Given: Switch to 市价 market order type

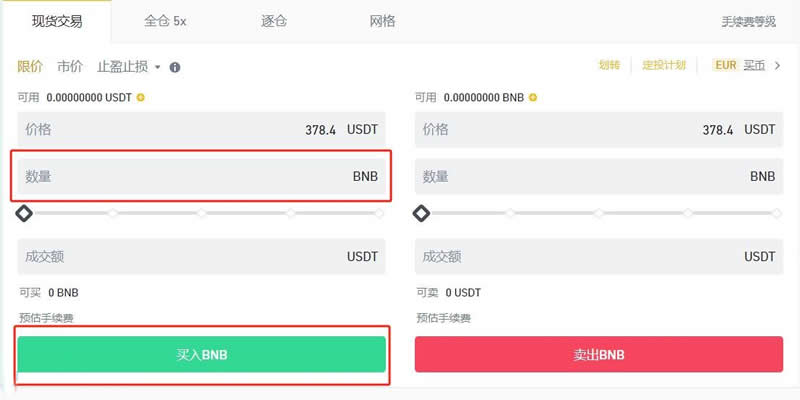Looking at the screenshot, I should pyautogui.click(x=70, y=67).
